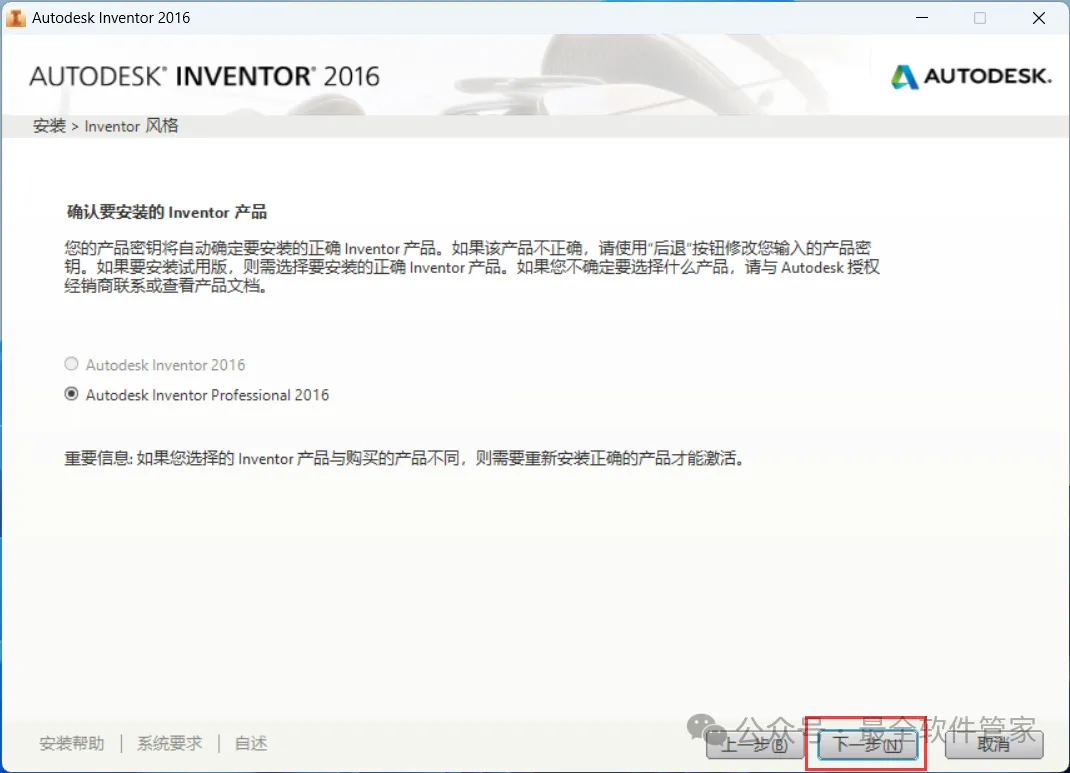Select the Autodesk Inventor Professional 2016 radio button
Viewport: 1070px width, 773px height.
(x=71, y=394)
